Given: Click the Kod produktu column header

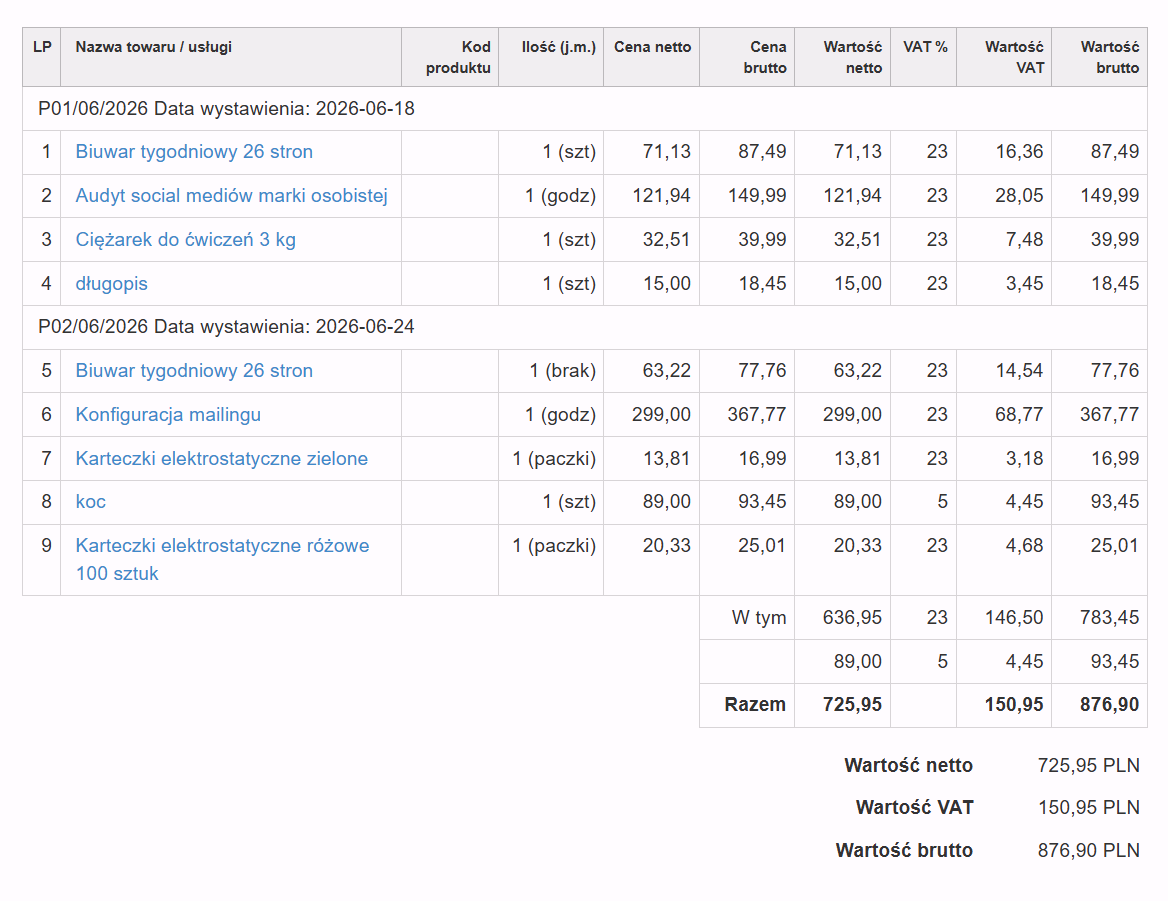Looking at the screenshot, I should (458, 57).
